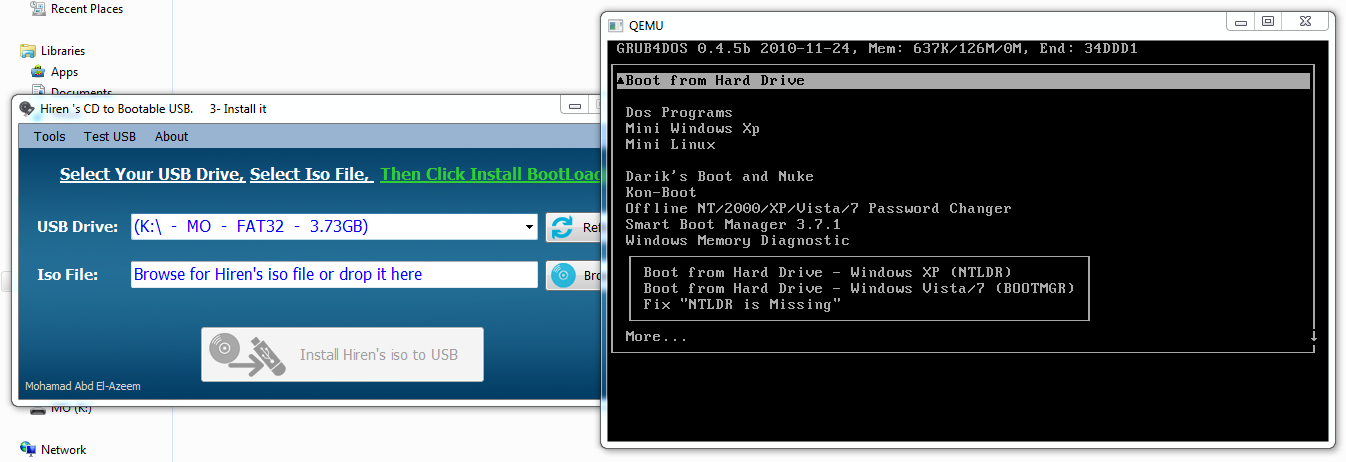
Task: Click the QEMU window title icon
Action: point(614,25)
